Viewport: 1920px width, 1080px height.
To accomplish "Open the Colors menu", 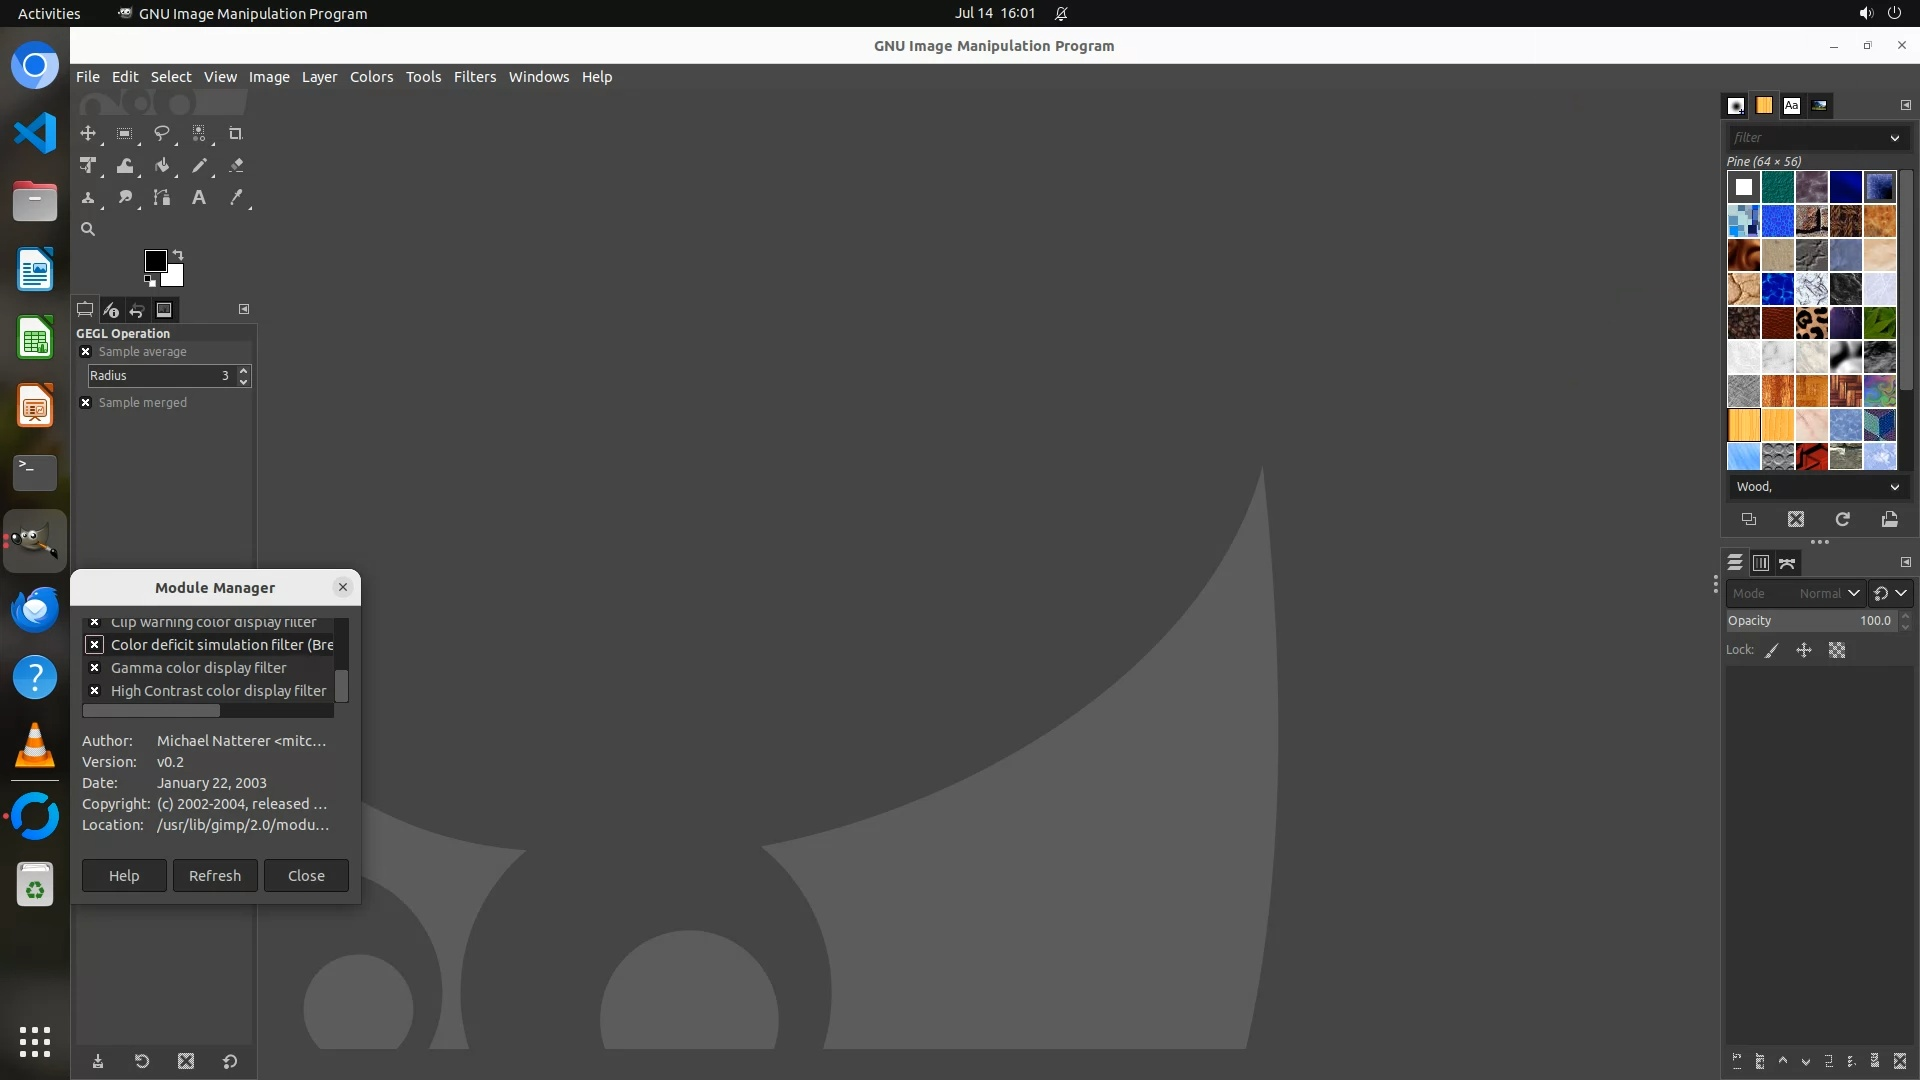I will [371, 77].
